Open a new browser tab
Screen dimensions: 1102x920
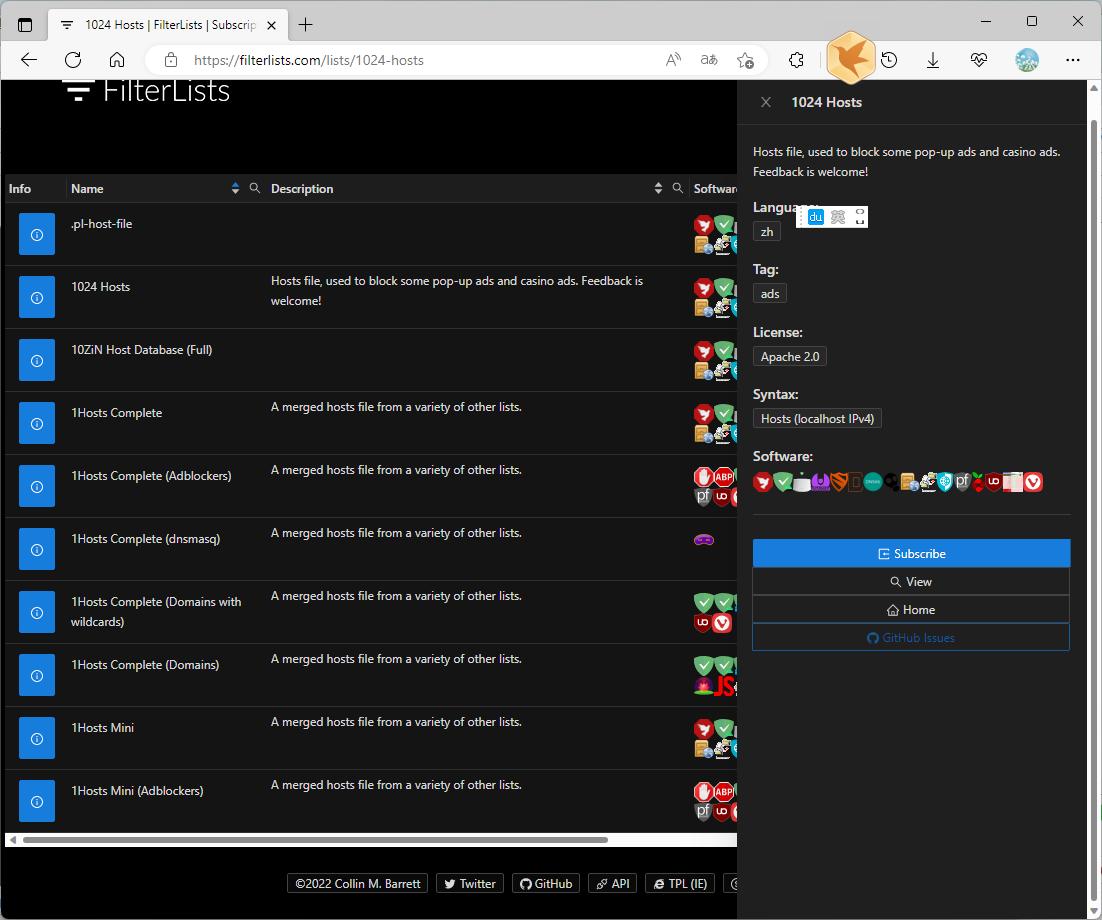tap(306, 24)
